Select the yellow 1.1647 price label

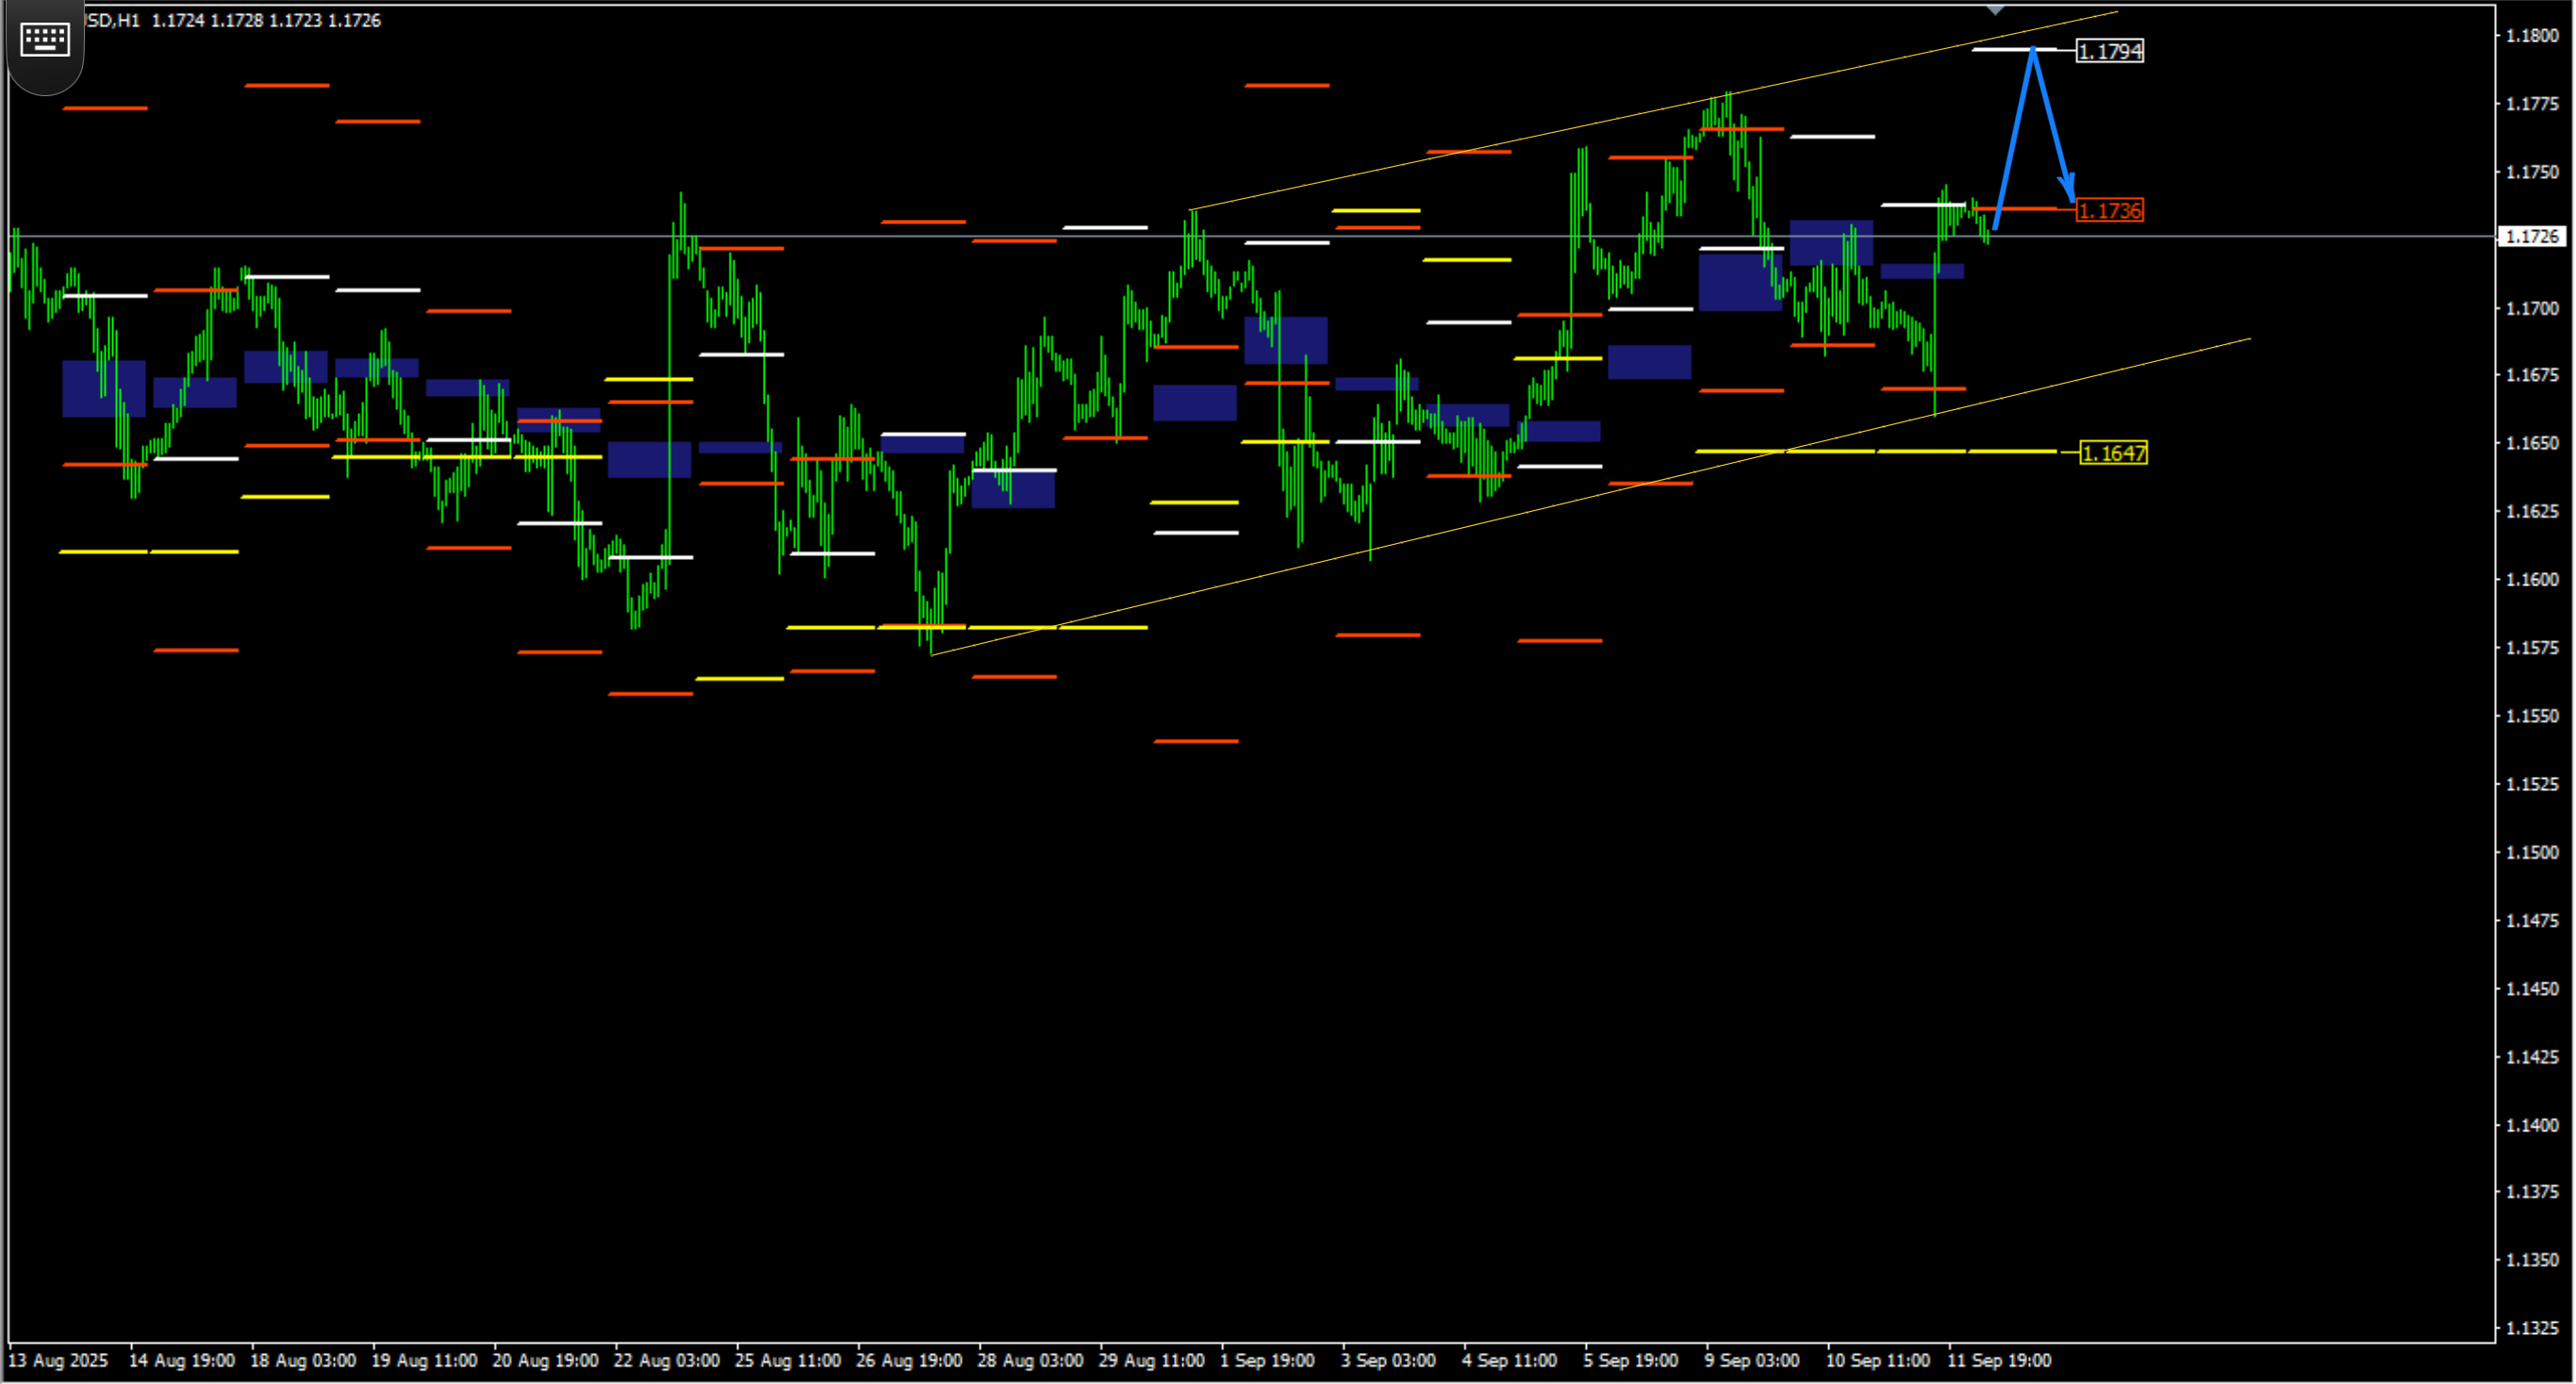pos(2113,453)
